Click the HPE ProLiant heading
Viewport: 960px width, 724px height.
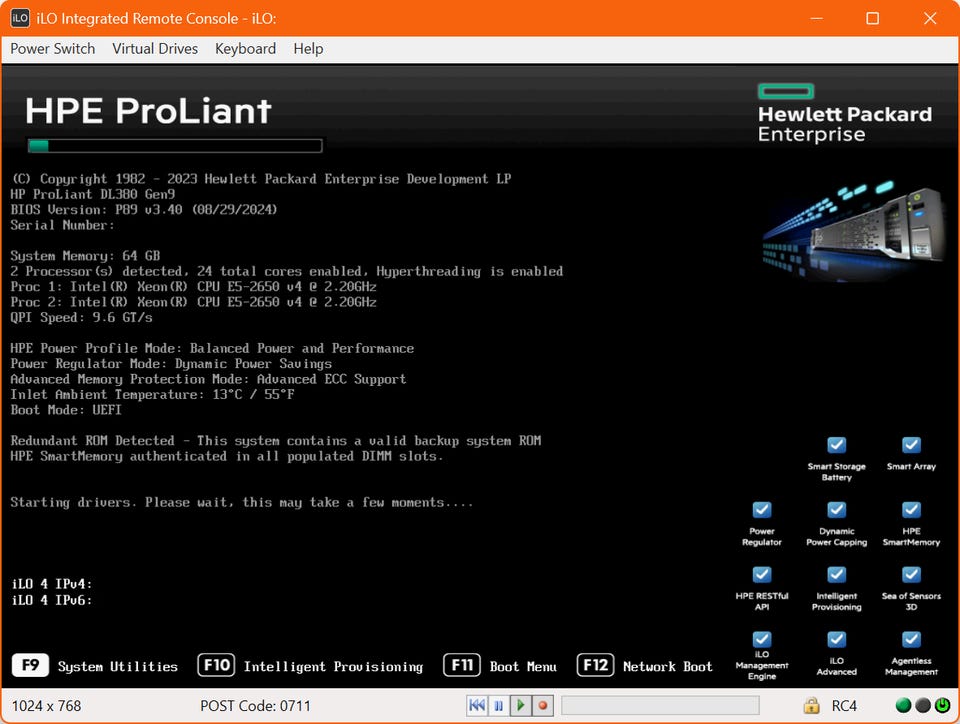pyautogui.click(x=148, y=111)
